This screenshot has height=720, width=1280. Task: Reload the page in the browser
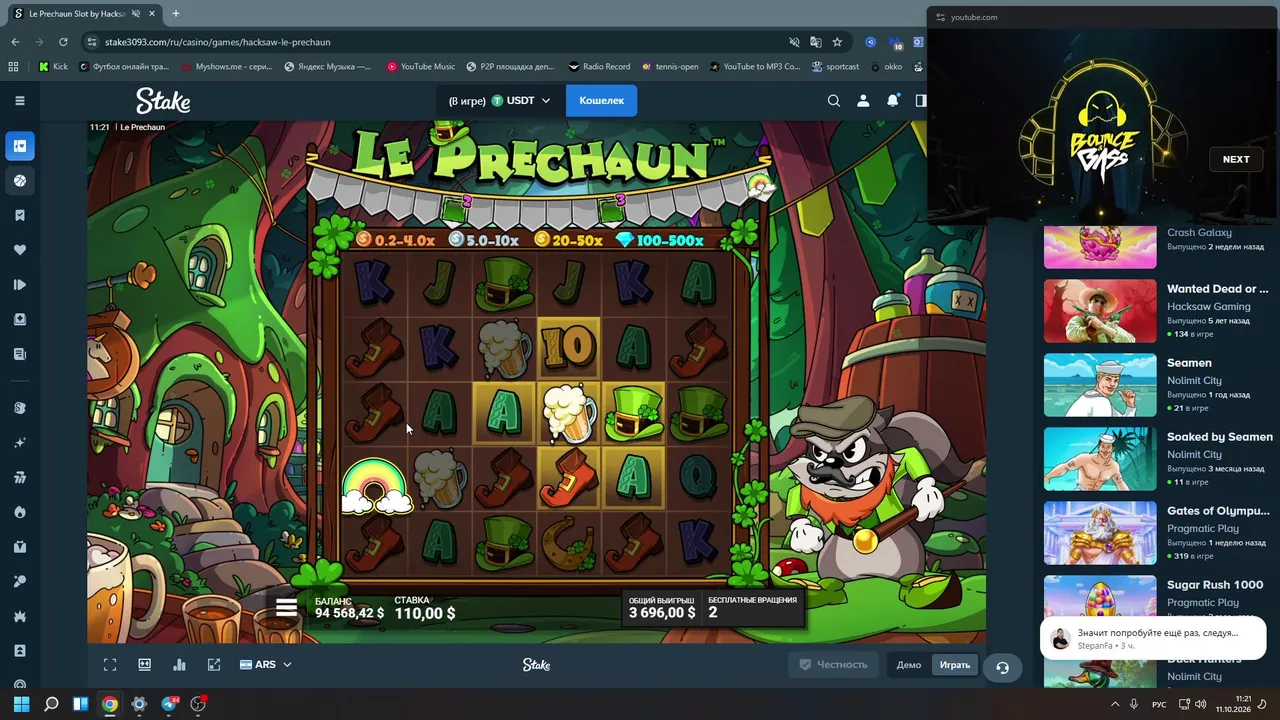click(x=63, y=42)
